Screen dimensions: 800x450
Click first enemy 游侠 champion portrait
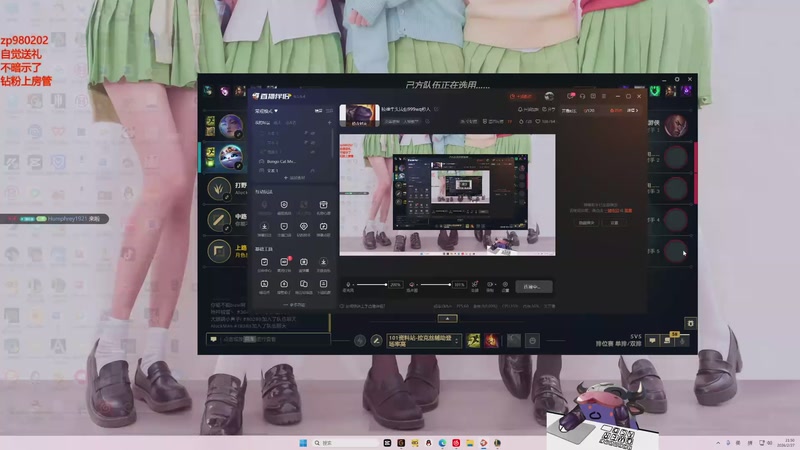(675, 126)
